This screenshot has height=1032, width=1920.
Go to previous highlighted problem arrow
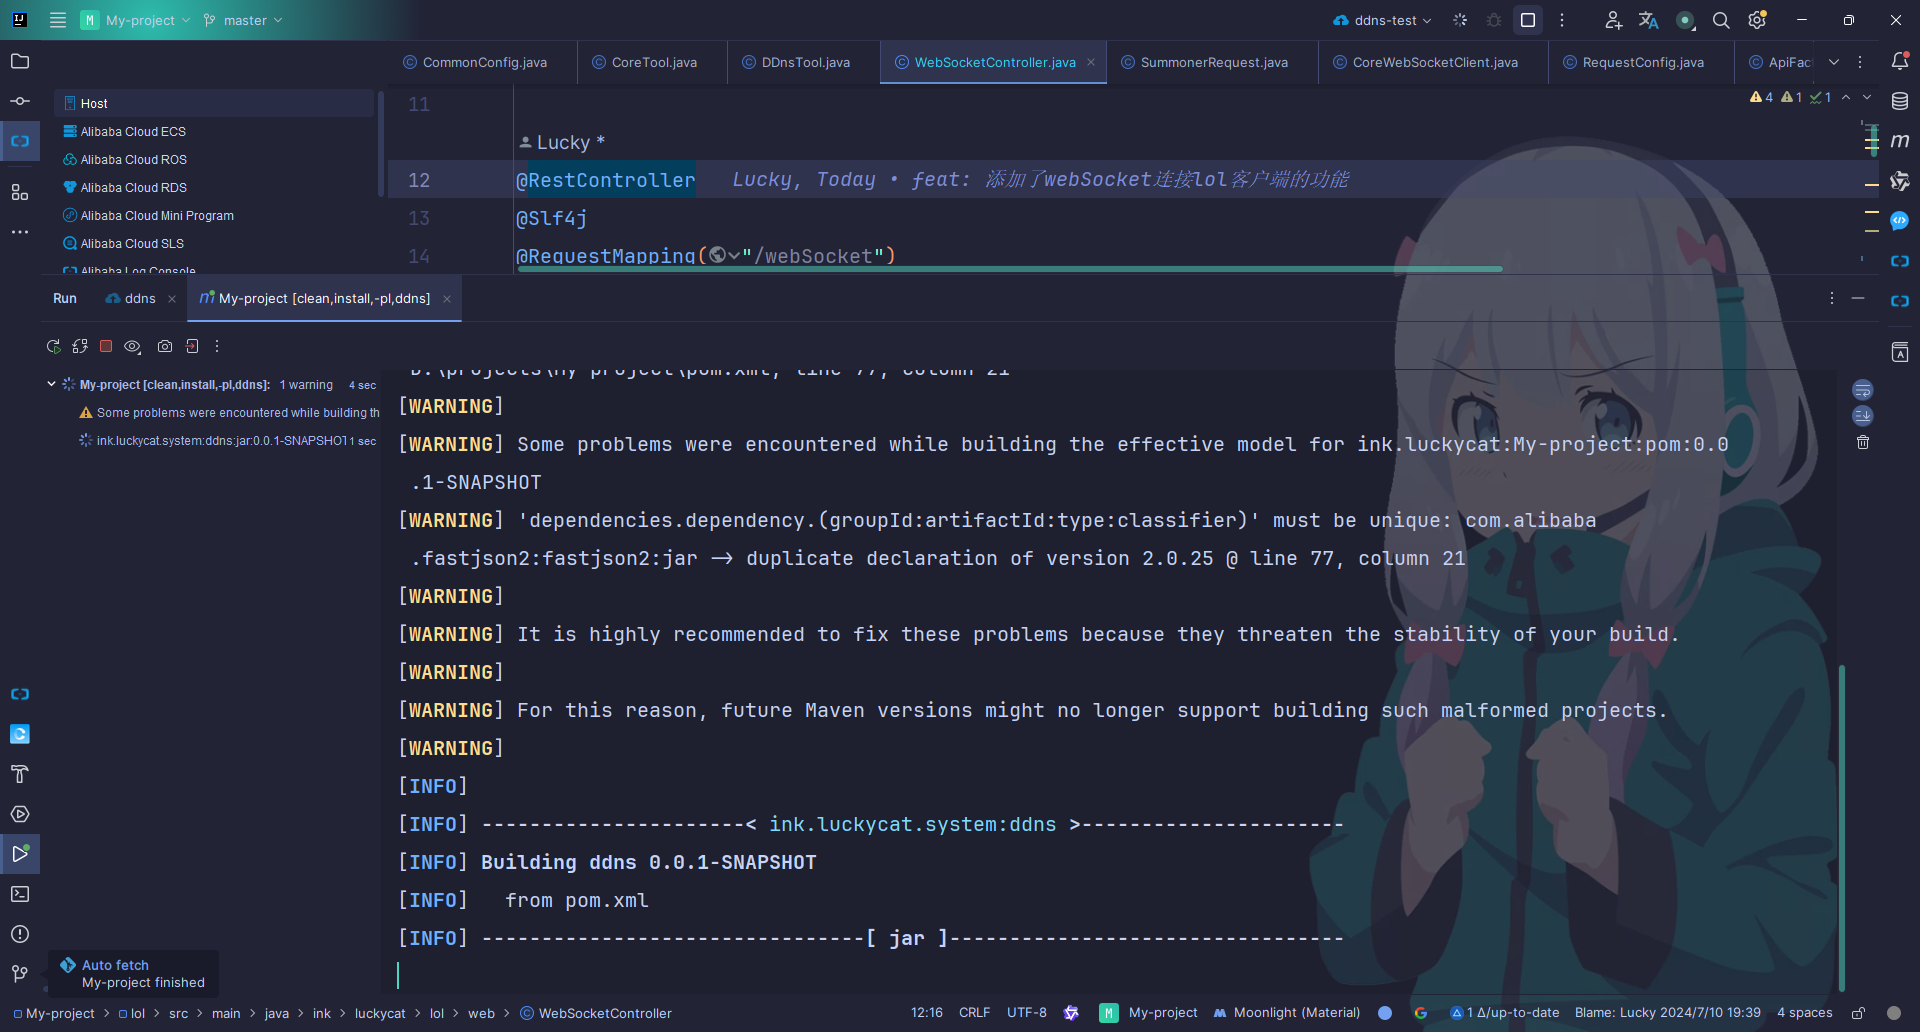pyautogui.click(x=1846, y=97)
